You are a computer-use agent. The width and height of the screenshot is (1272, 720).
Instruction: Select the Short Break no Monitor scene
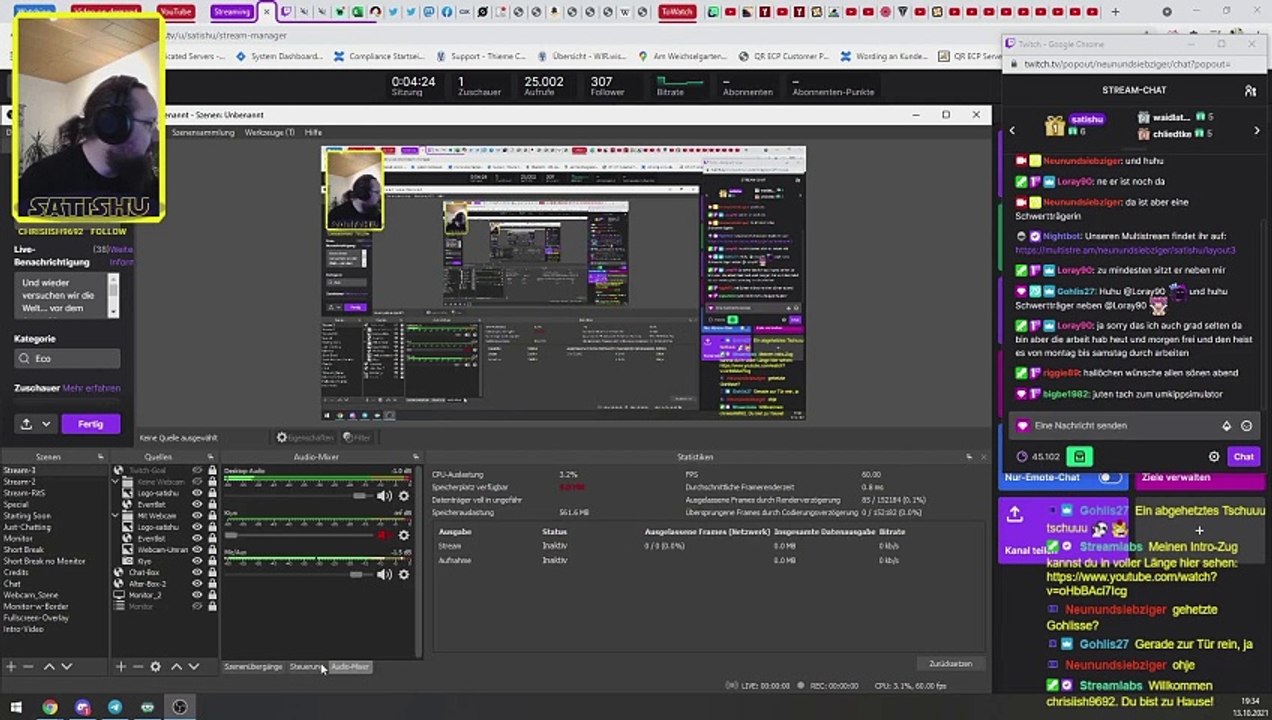coord(44,561)
